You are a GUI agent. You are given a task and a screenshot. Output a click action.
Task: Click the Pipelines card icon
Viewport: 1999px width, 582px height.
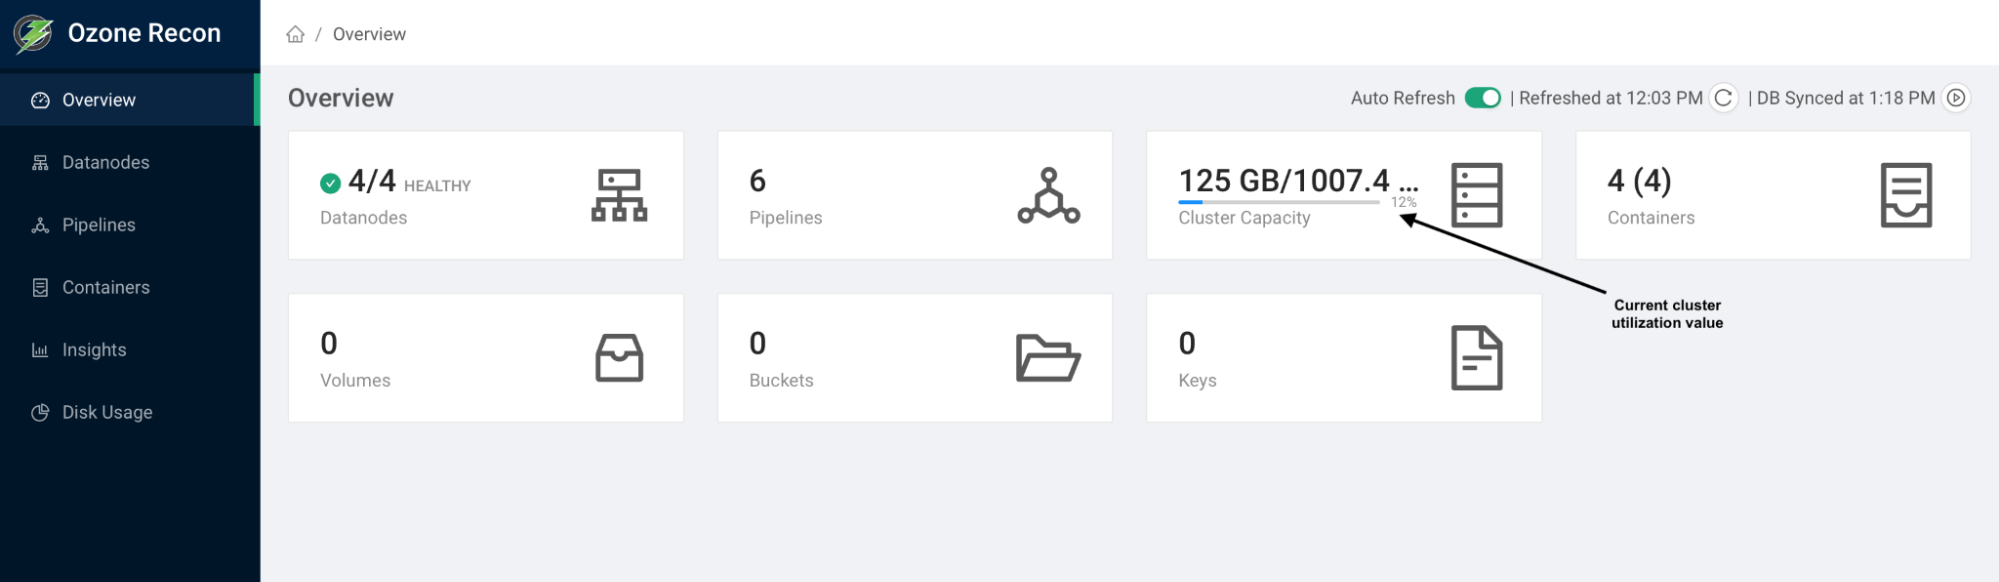click(1048, 195)
